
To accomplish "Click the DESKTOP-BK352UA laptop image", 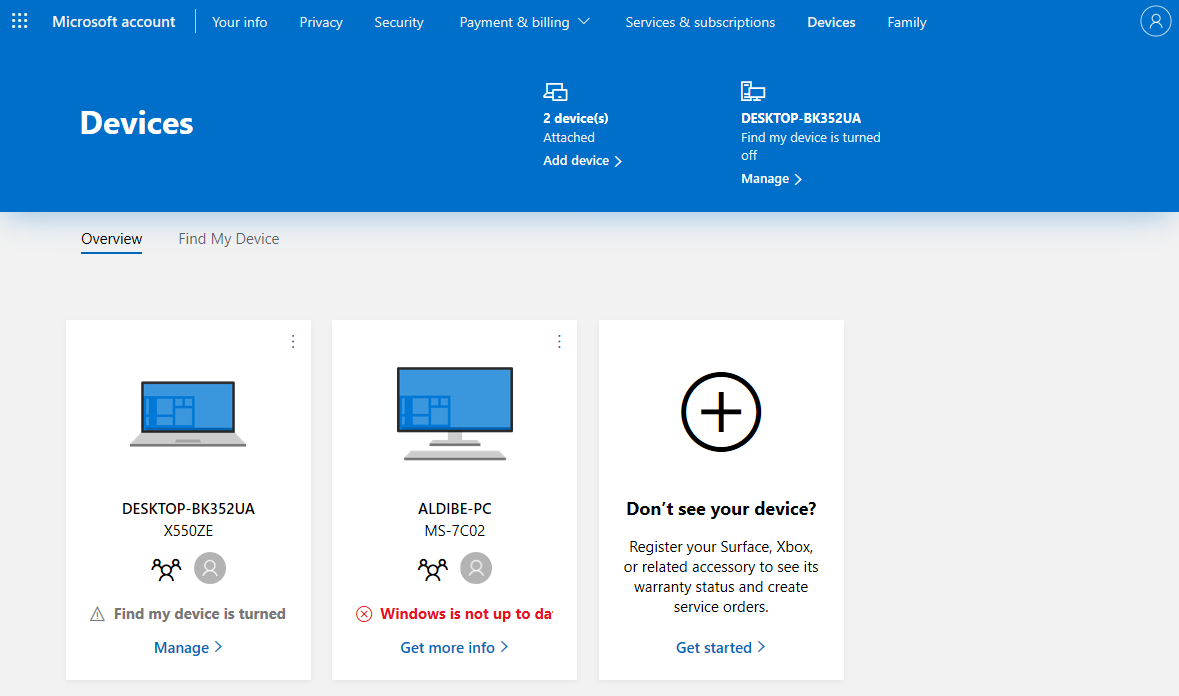I will click(x=188, y=414).
